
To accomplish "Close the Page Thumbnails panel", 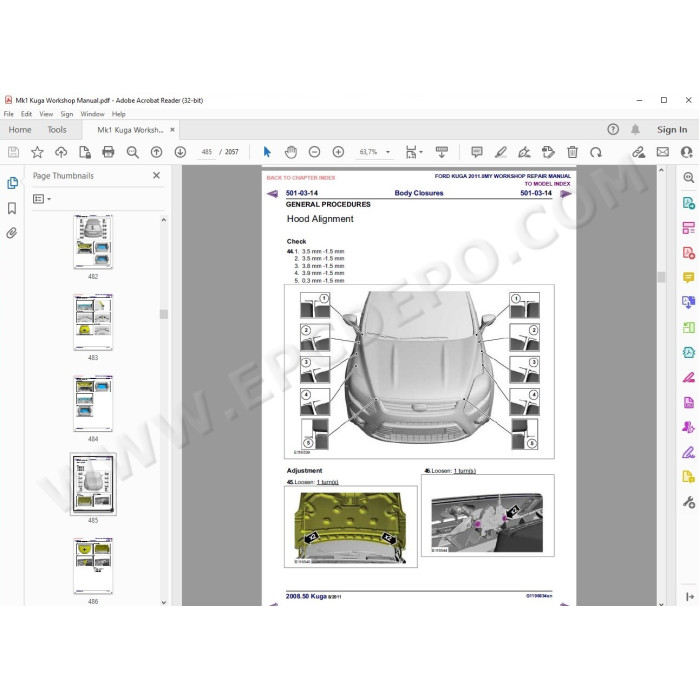I will click(x=156, y=175).
